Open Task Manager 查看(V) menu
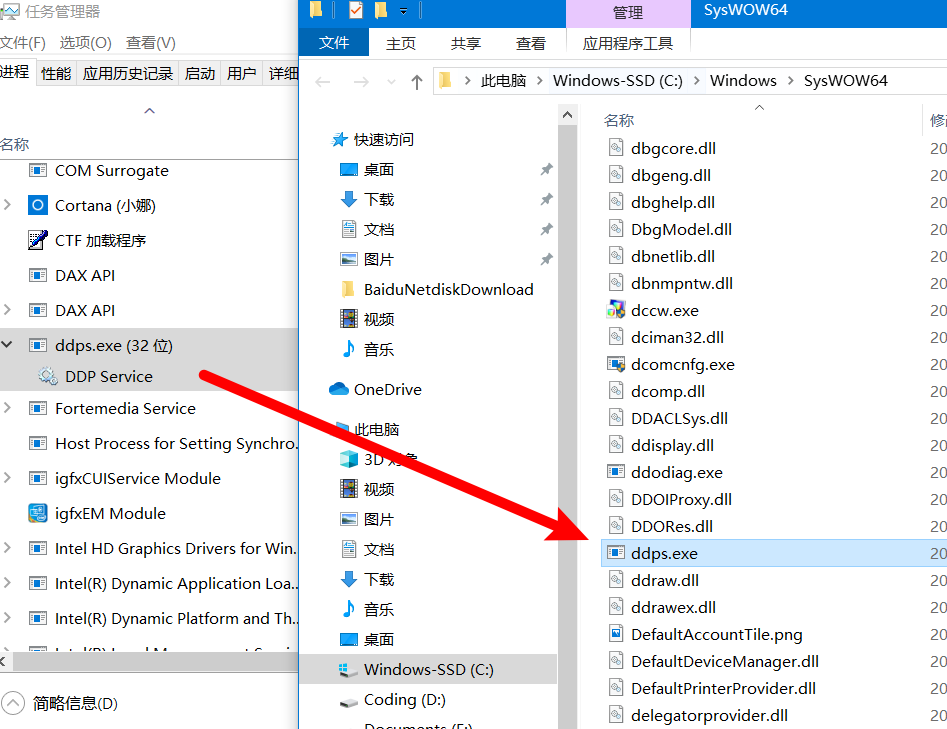The width and height of the screenshot is (947, 729). 151,43
